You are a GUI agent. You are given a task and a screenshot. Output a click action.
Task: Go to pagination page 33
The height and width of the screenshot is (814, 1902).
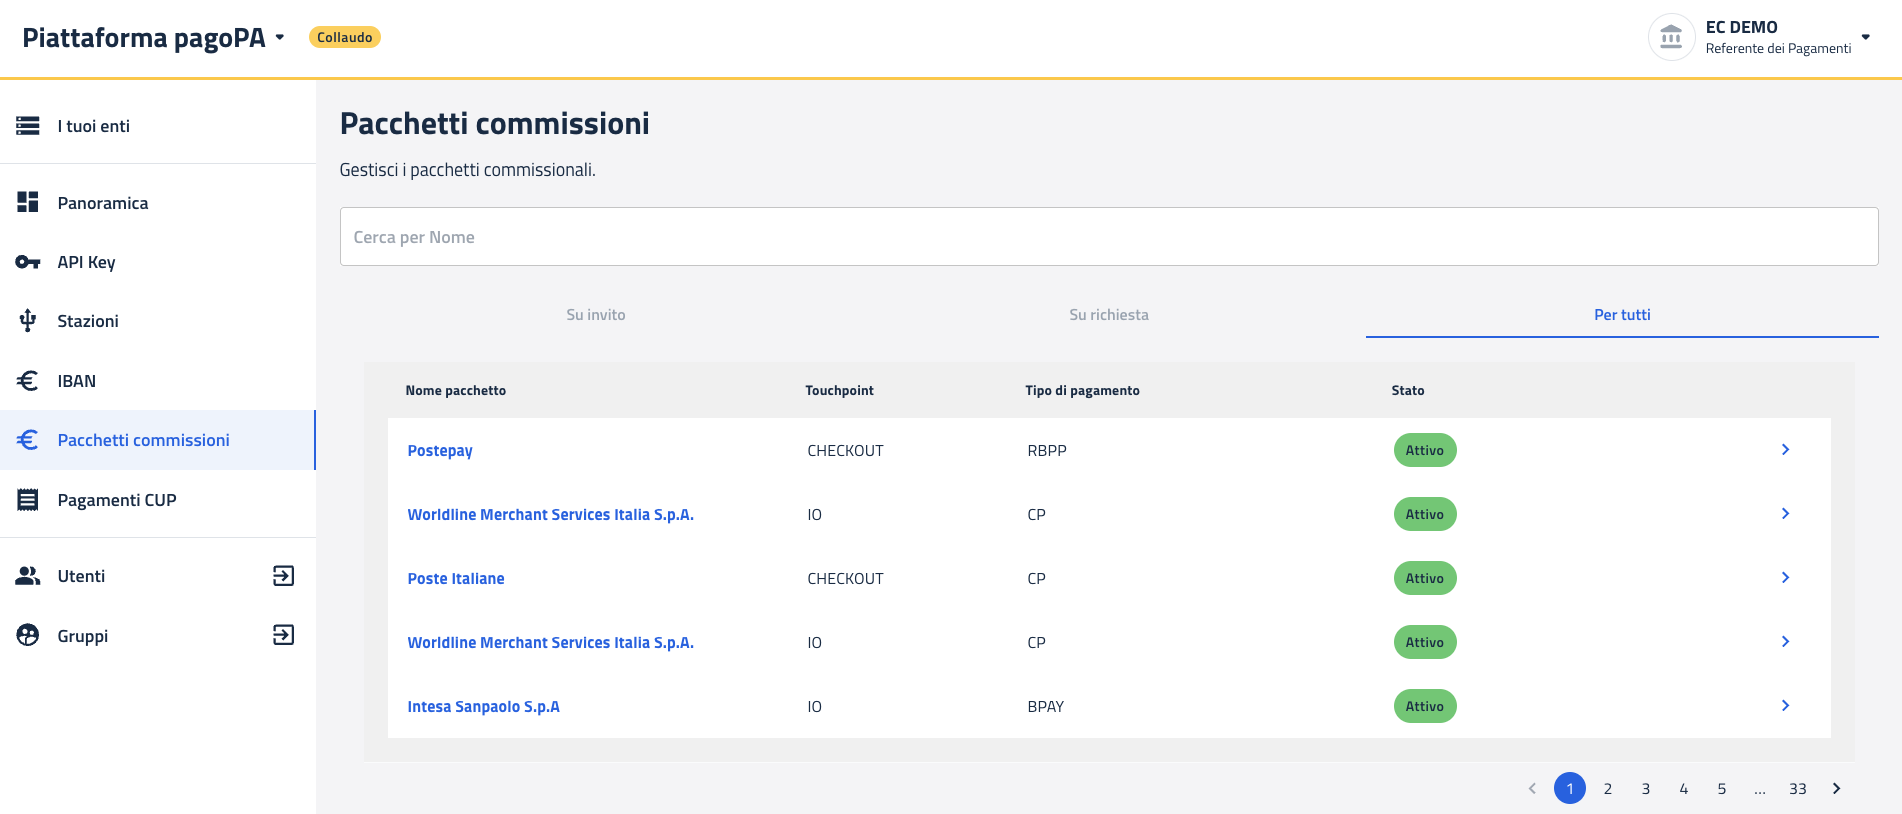click(1797, 789)
